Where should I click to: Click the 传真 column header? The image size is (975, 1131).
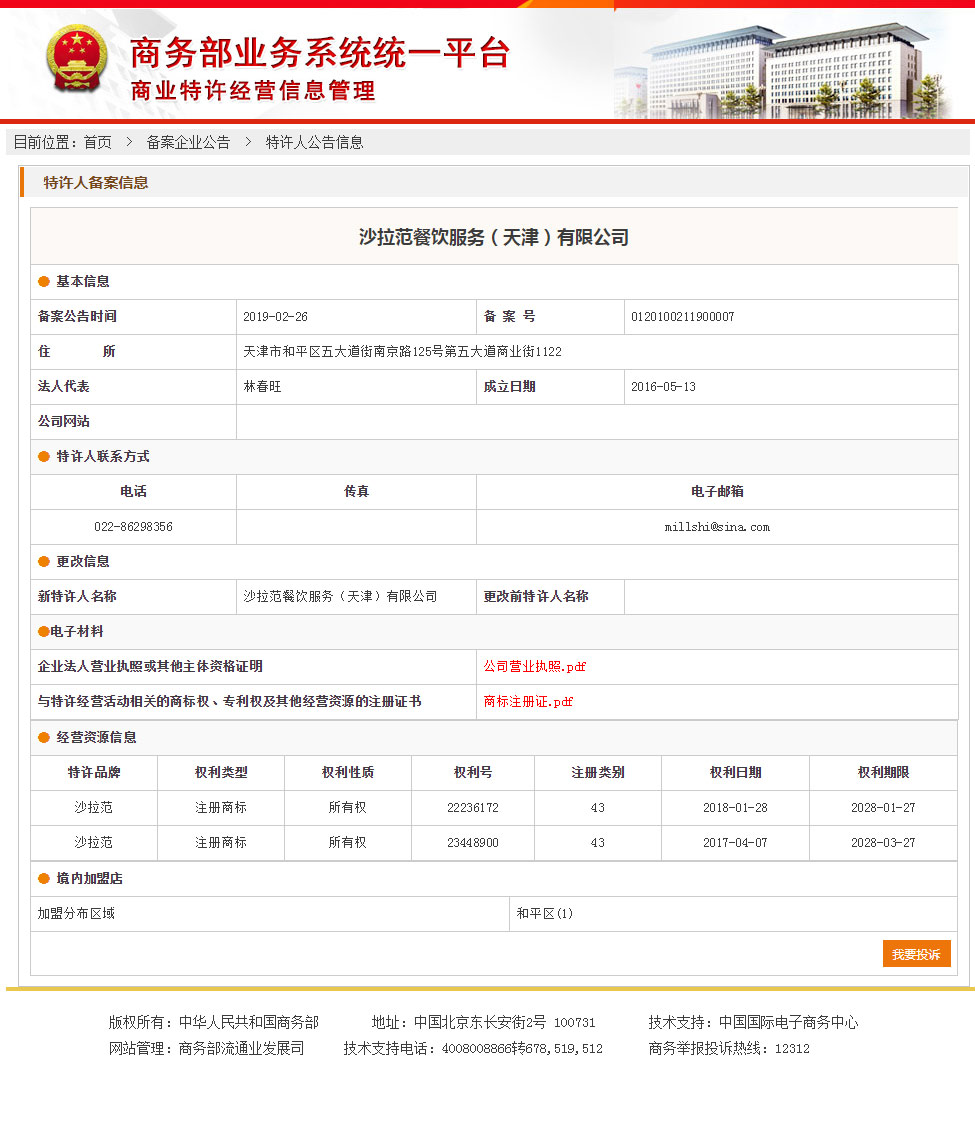point(356,491)
